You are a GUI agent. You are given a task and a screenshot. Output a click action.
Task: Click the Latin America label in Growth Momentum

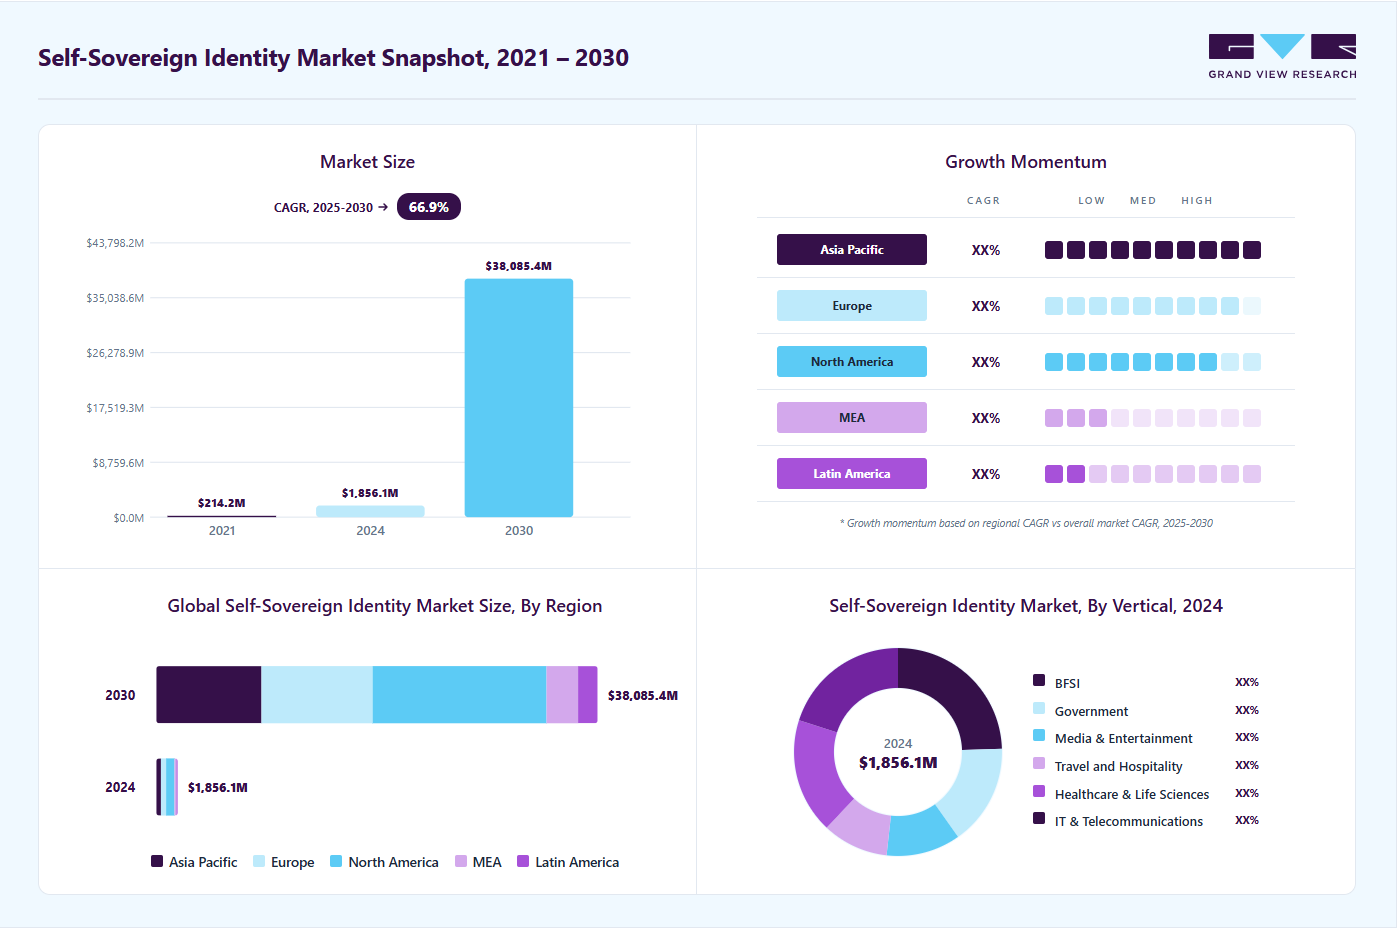click(852, 474)
